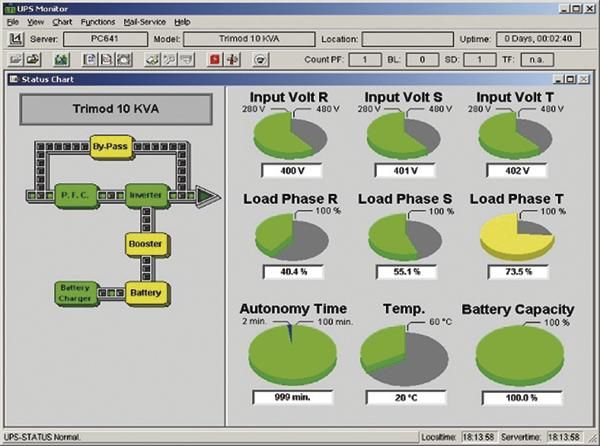The height and width of the screenshot is (446, 600).
Task: Open the Chart menu
Action: coord(63,21)
